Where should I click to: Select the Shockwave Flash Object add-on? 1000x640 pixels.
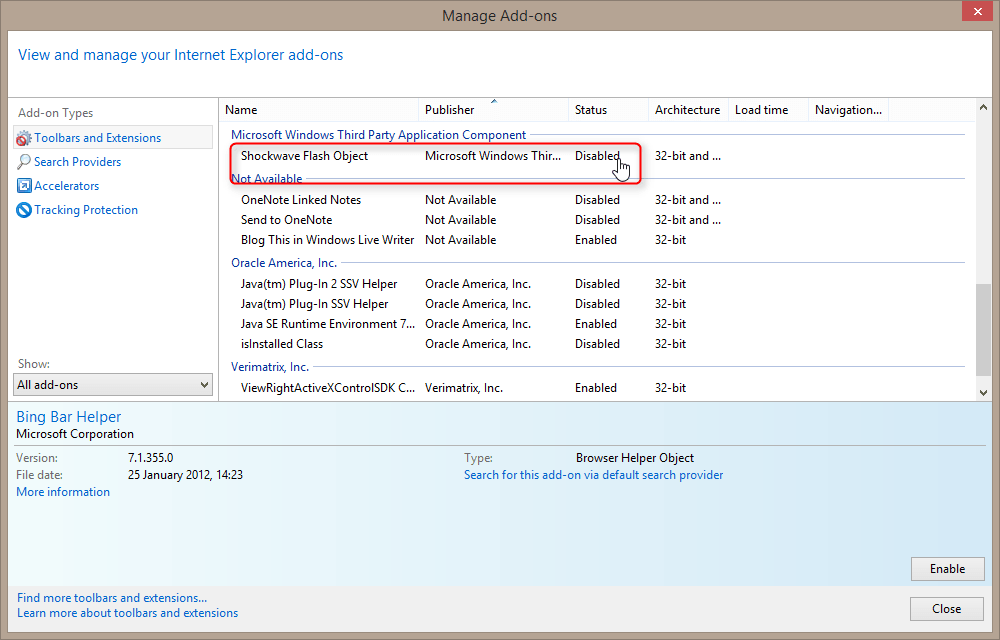coord(304,156)
